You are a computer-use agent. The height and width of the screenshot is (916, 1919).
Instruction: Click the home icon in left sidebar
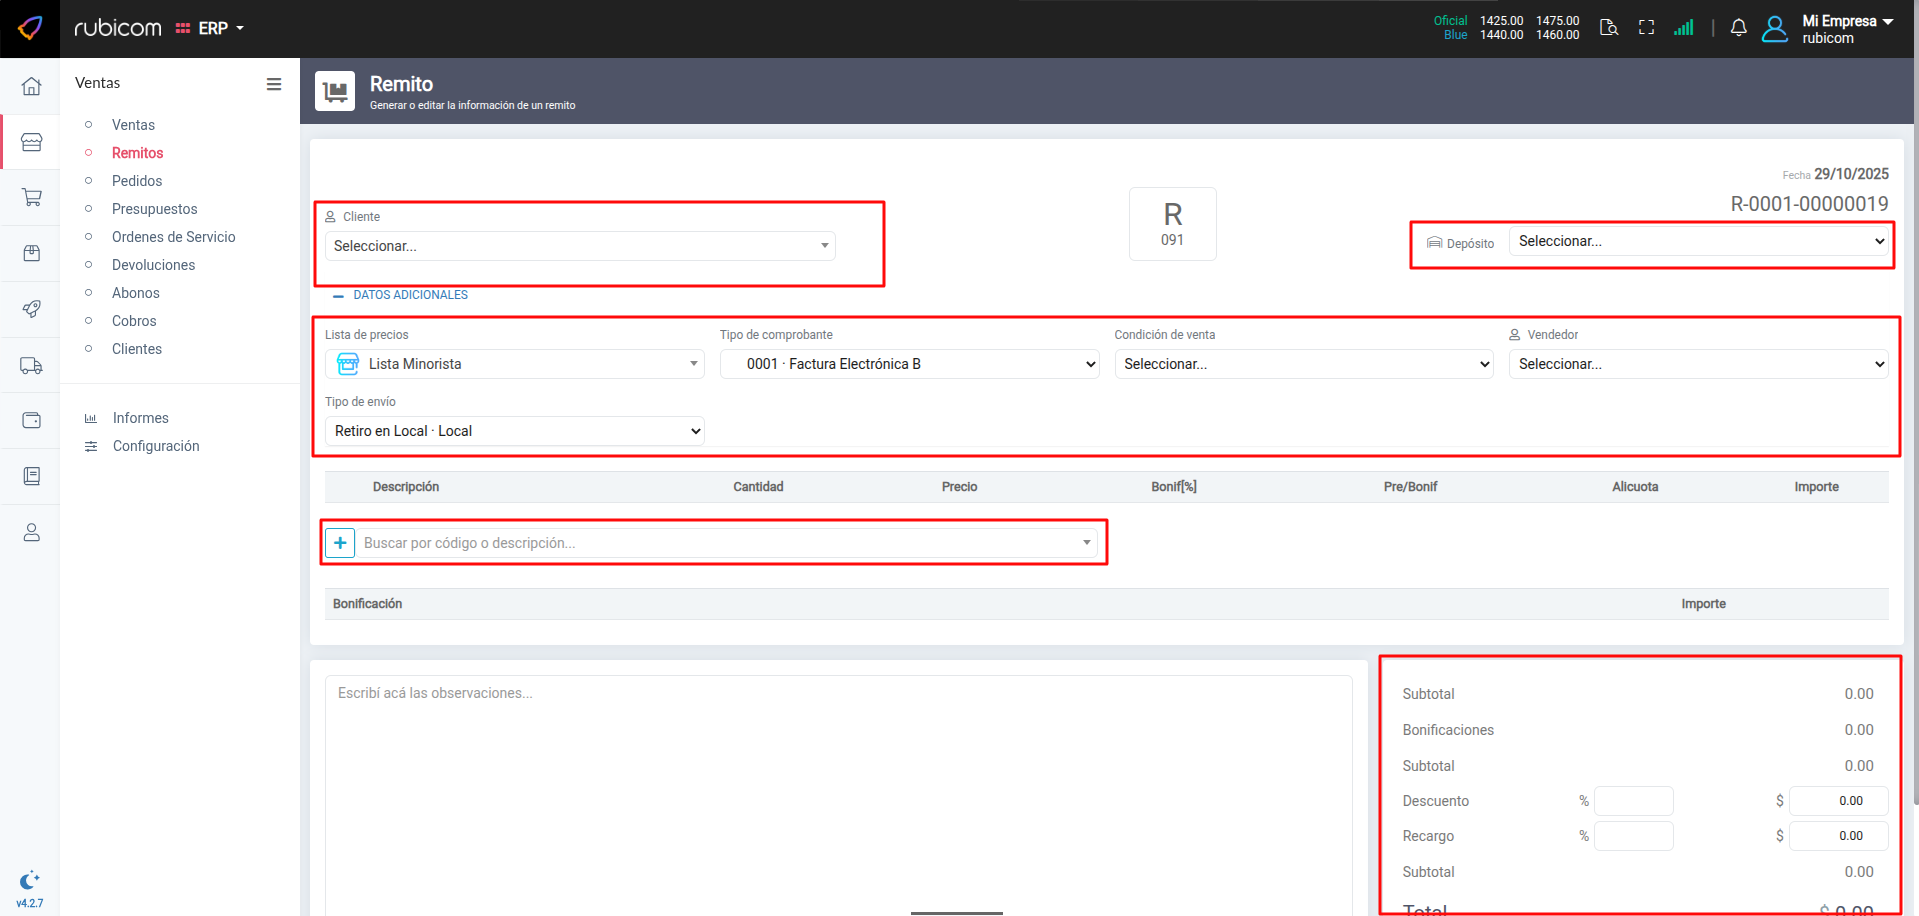pyautogui.click(x=31, y=86)
